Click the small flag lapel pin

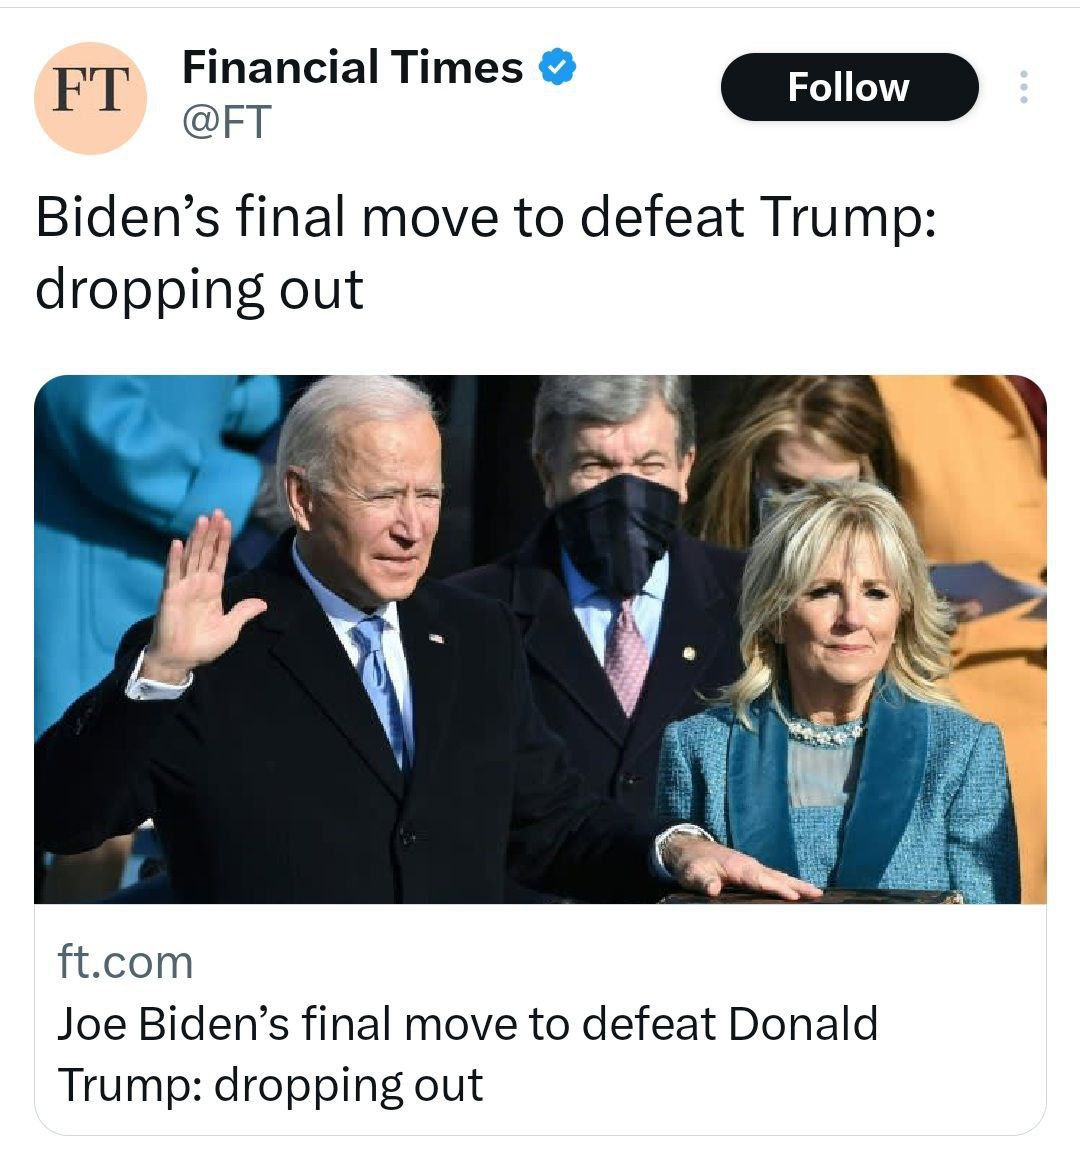[435, 637]
